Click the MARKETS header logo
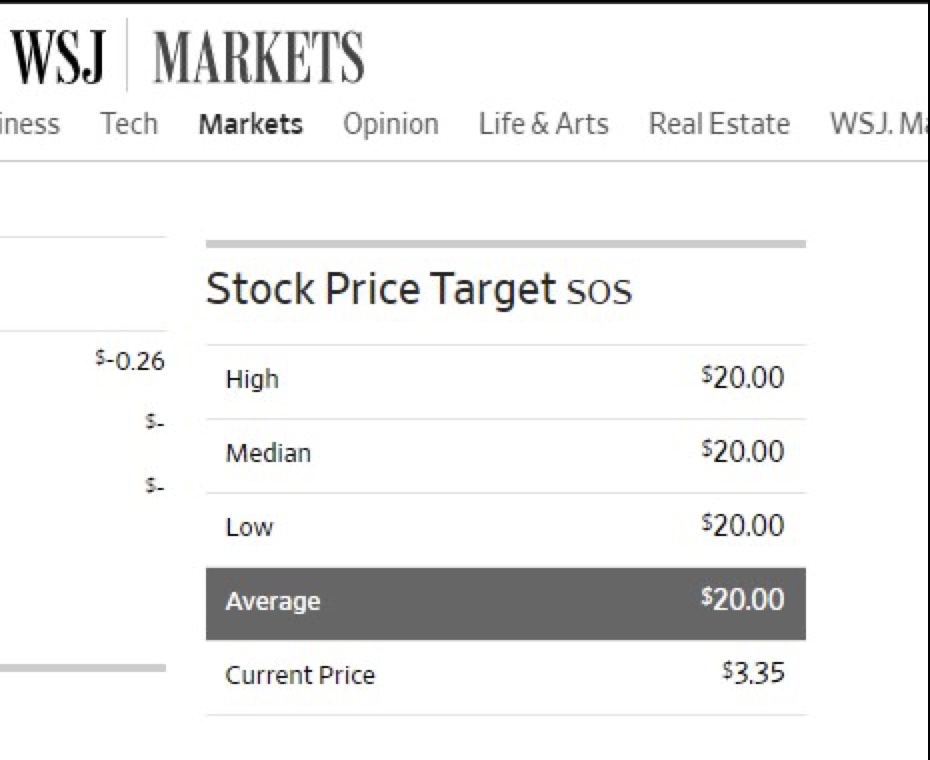930x760 pixels. [x=259, y=58]
